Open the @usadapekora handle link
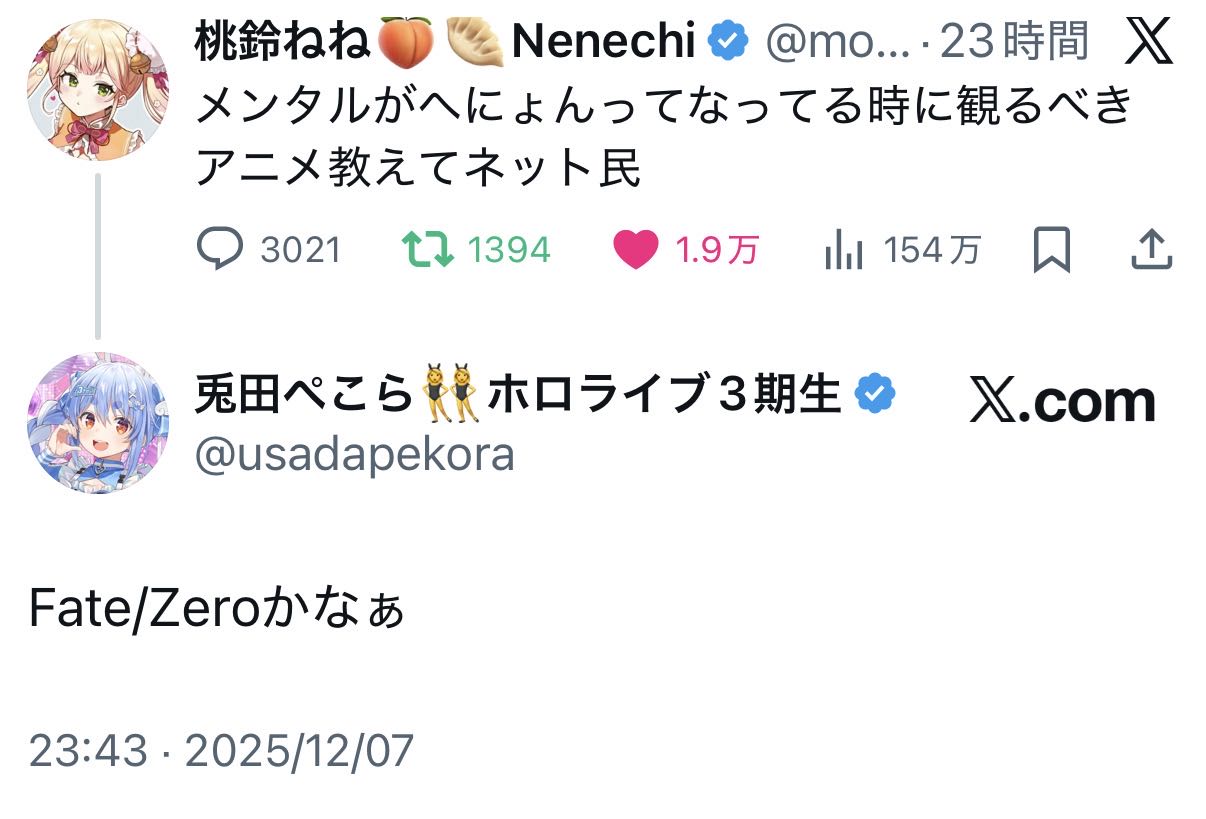 pos(355,455)
